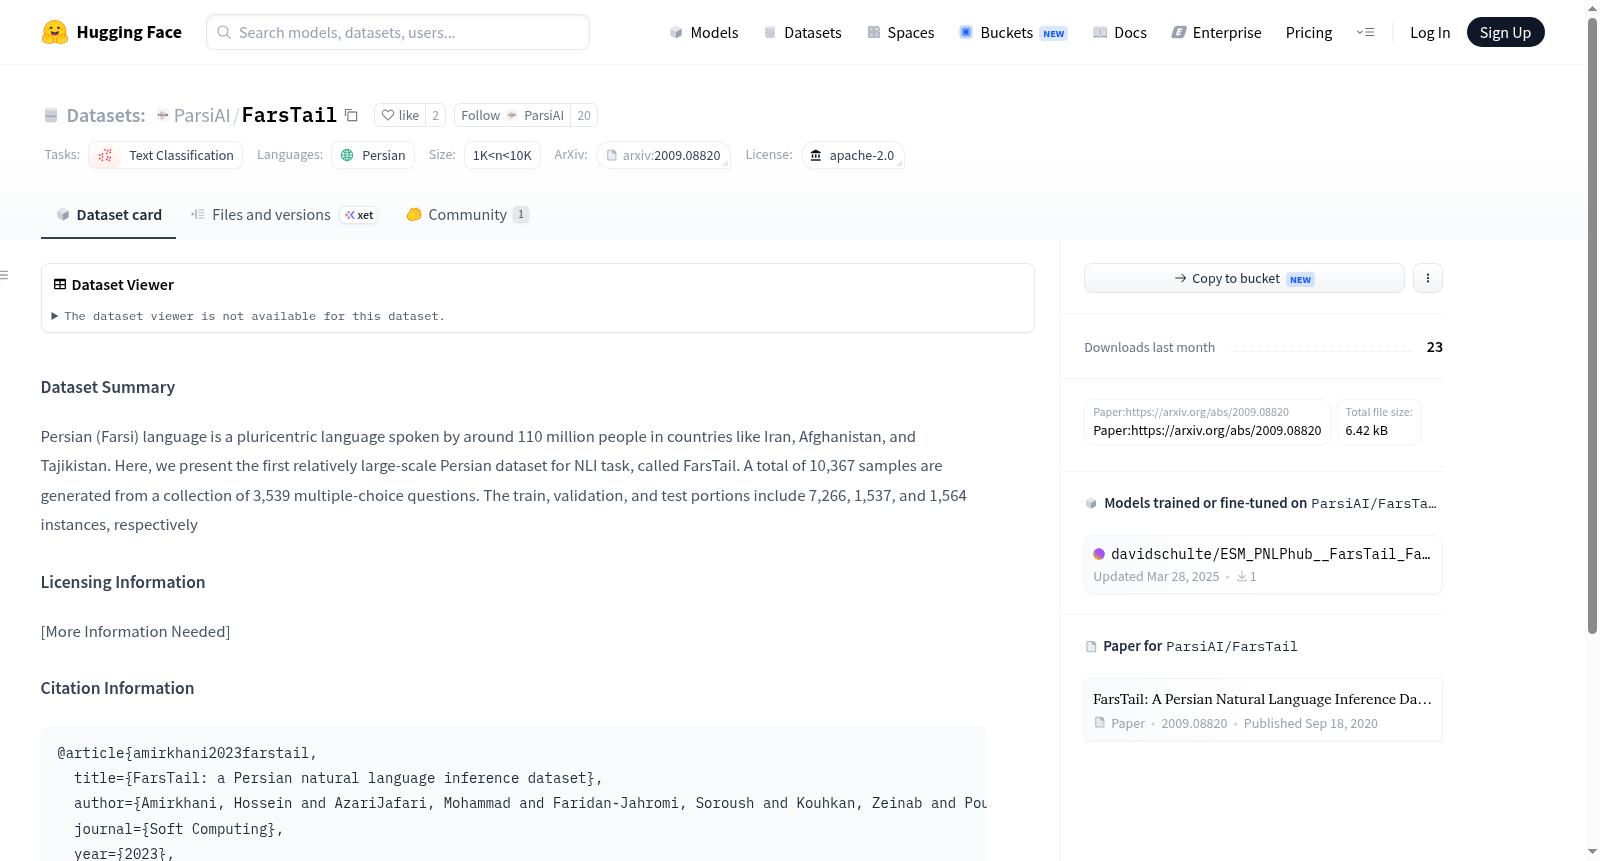The image size is (1600, 861).
Task: Click the apache-2.0 license tag
Action: (853, 155)
